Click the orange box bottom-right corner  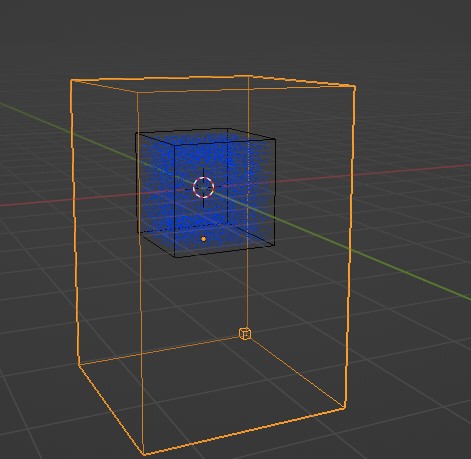point(345,408)
